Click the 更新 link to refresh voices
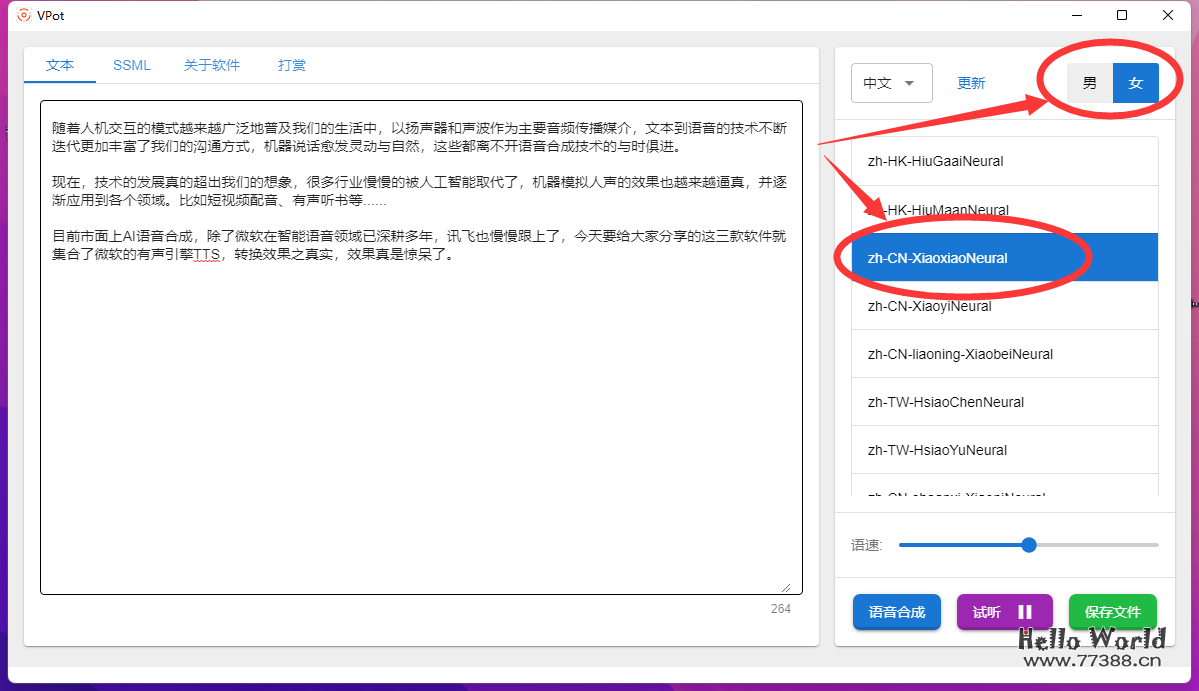This screenshot has height=691, width=1199. (969, 83)
